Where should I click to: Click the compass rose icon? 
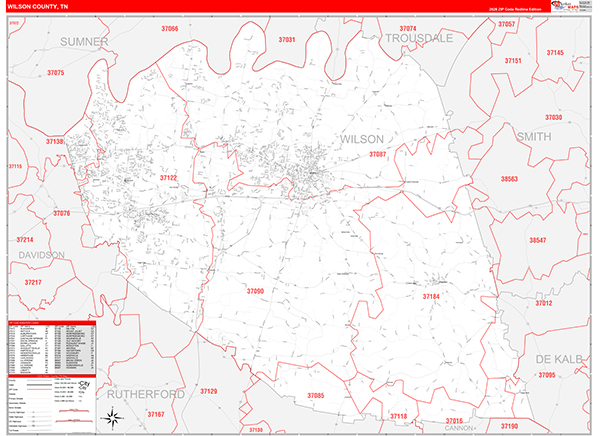click(111, 418)
